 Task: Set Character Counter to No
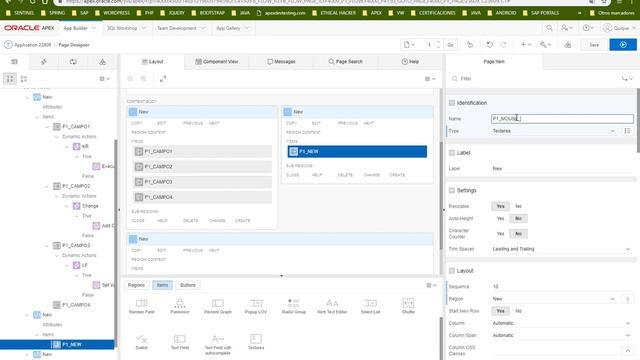coord(518,234)
